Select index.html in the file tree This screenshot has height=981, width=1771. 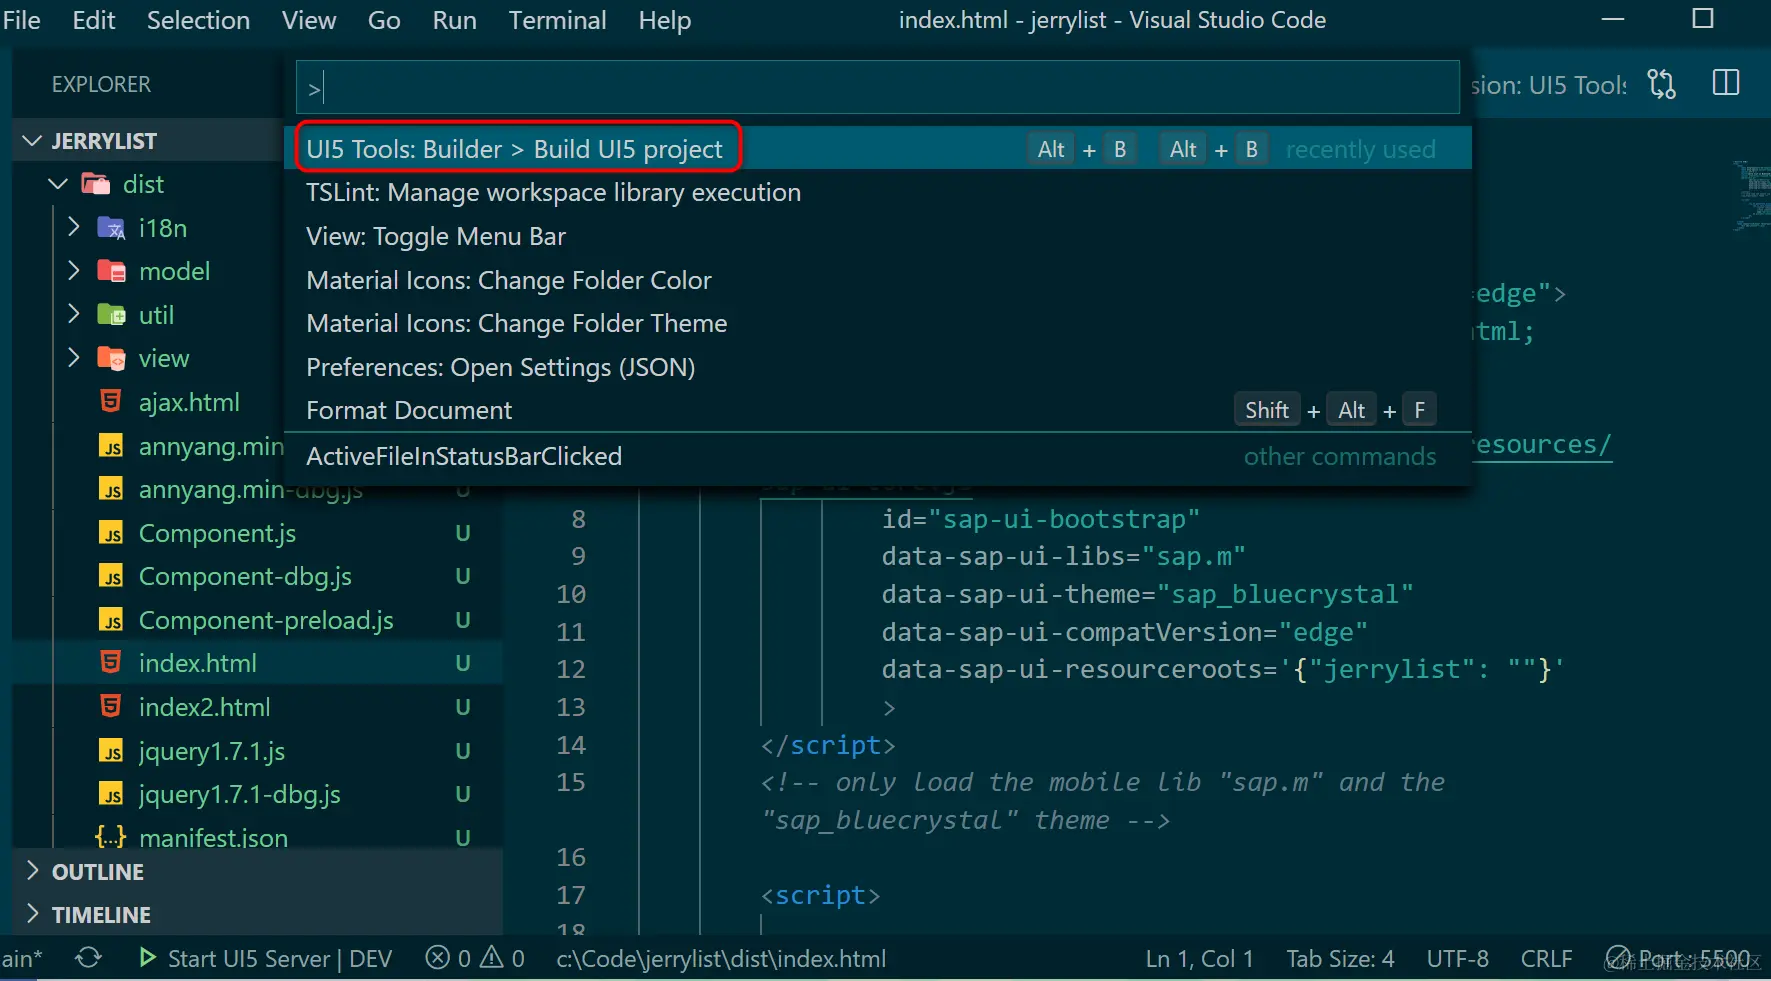[197, 663]
